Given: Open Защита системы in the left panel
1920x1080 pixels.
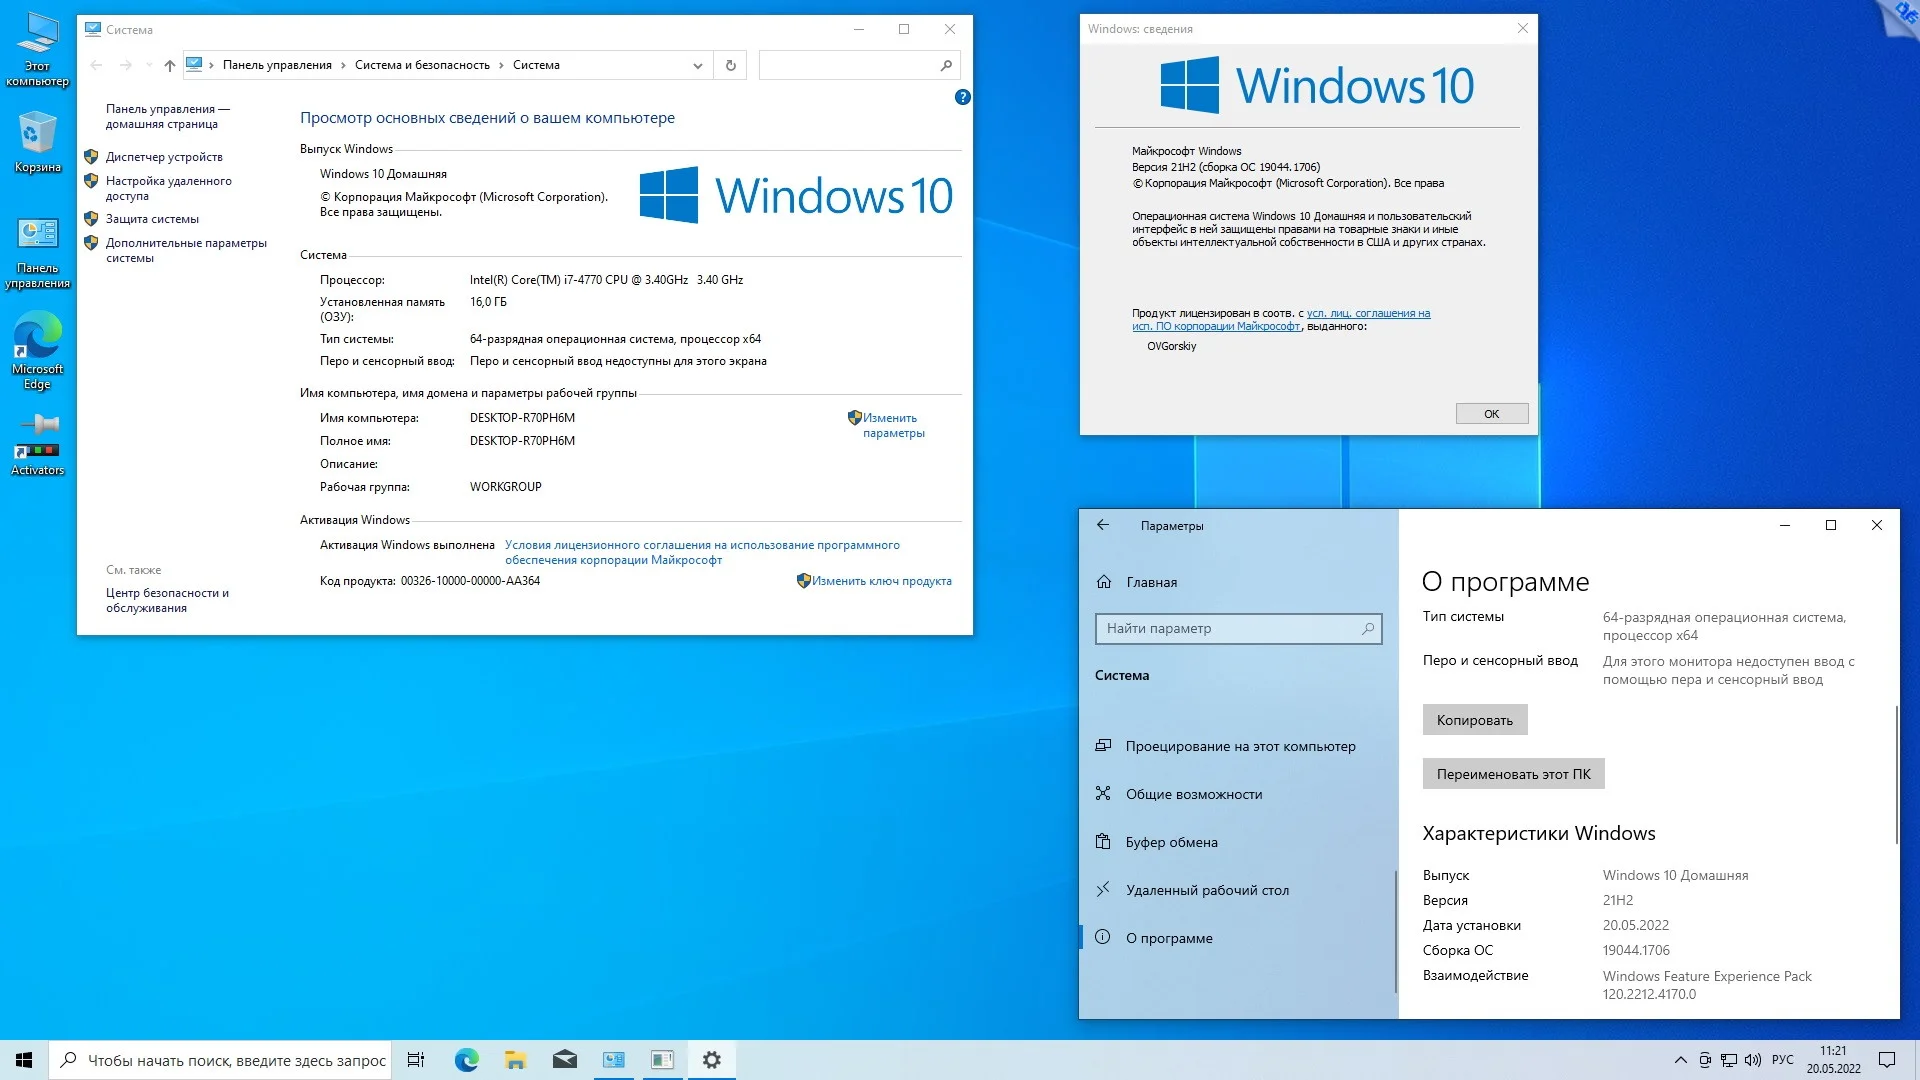Looking at the screenshot, I should click(x=152, y=218).
